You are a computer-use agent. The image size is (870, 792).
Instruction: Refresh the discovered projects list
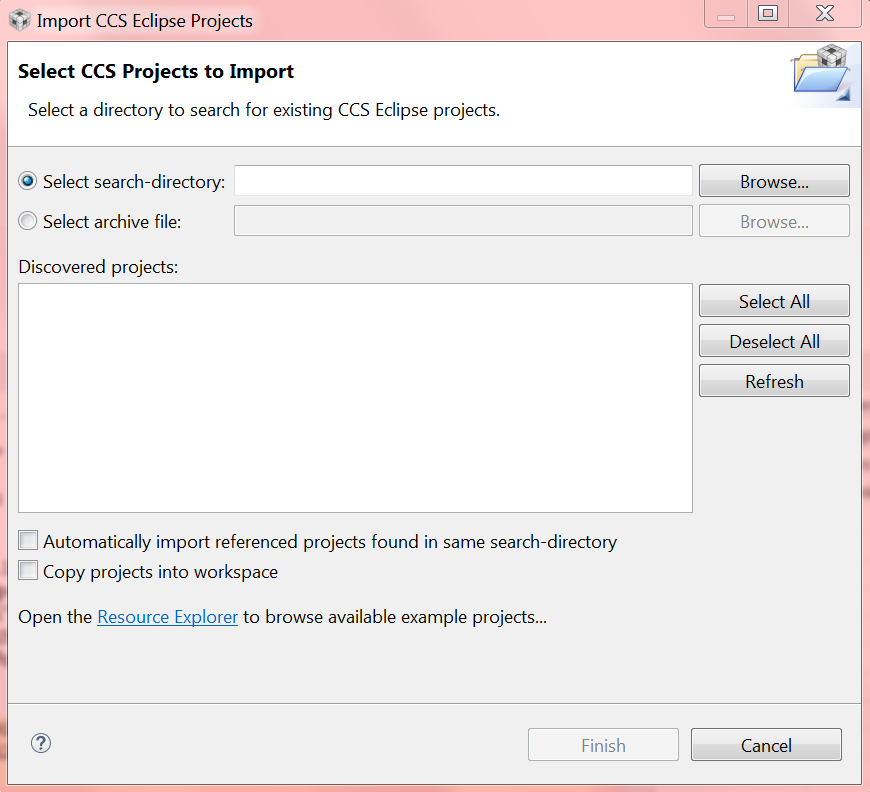[774, 381]
